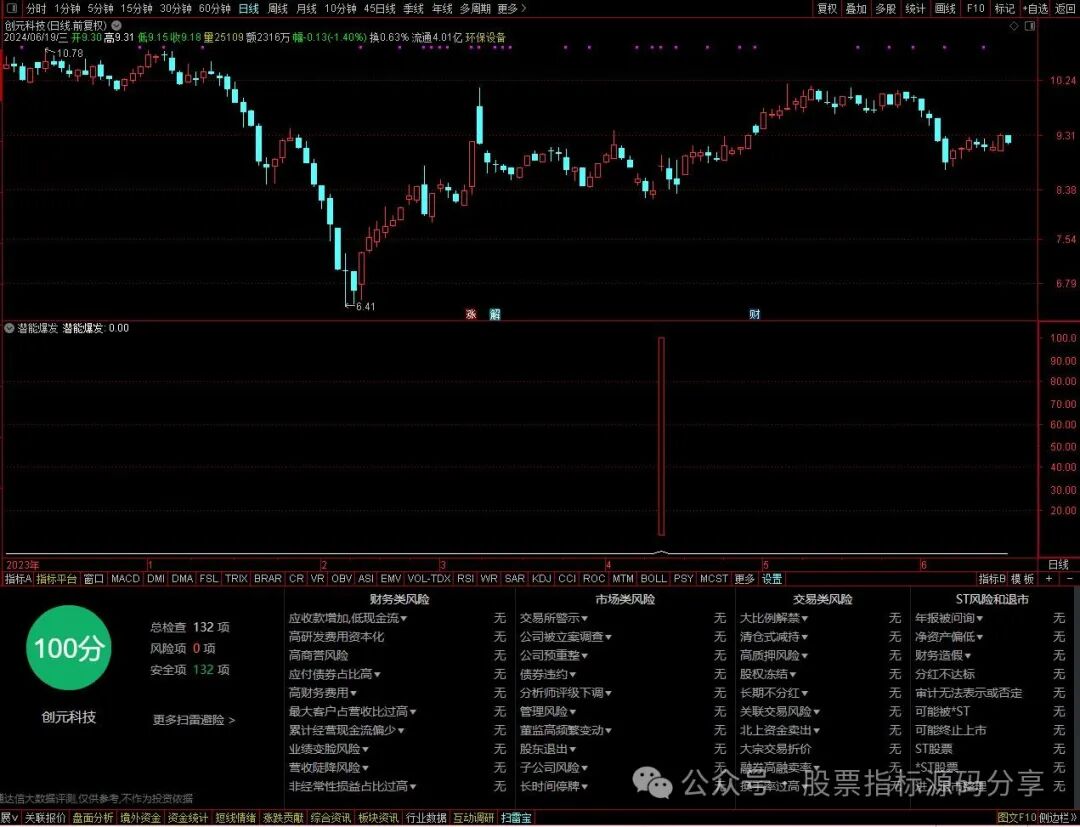The width and height of the screenshot is (1080, 827).
Task: Open 多股 multi-stock view
Action: click(886, 9)
